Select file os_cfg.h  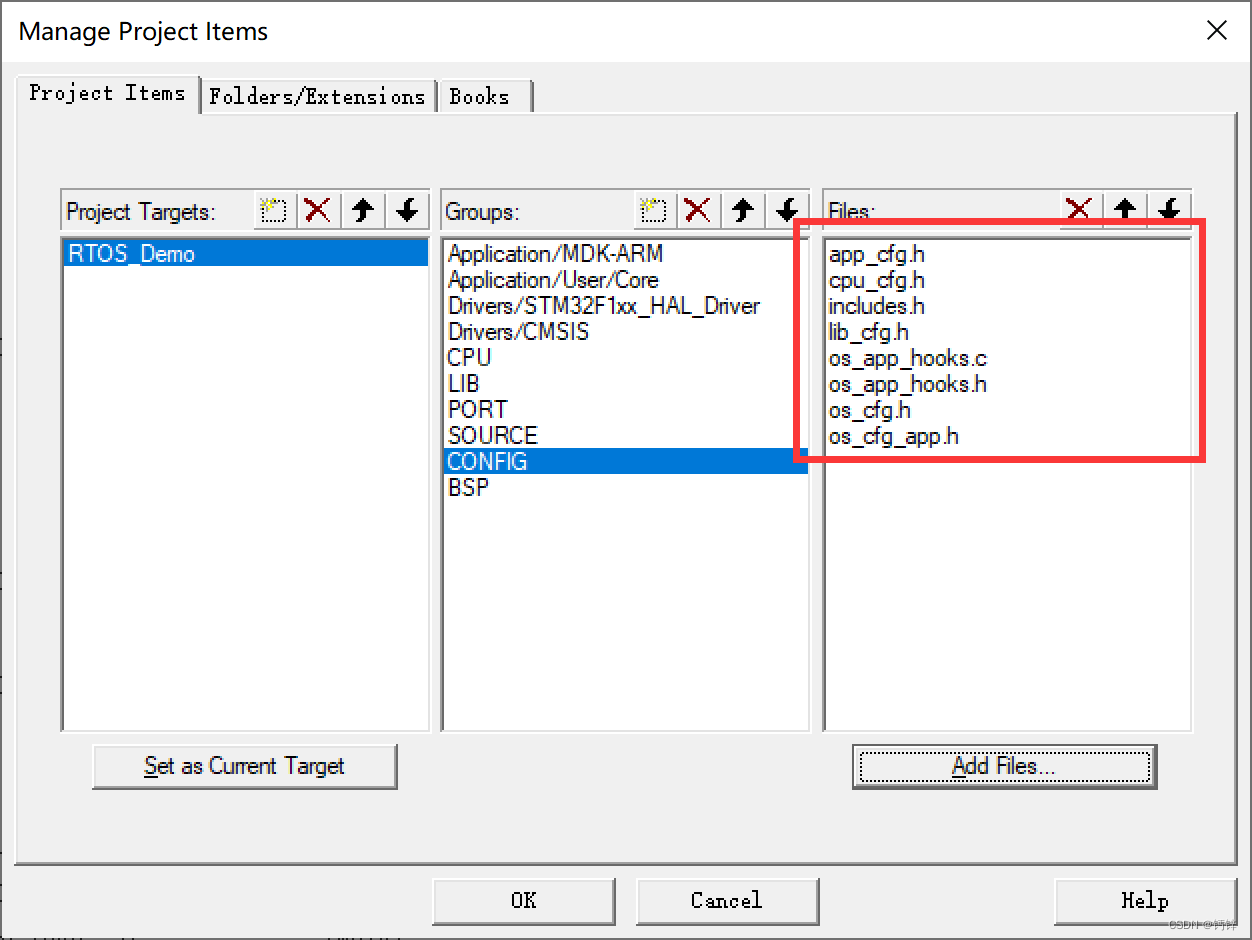click(x=1008, y=410)
